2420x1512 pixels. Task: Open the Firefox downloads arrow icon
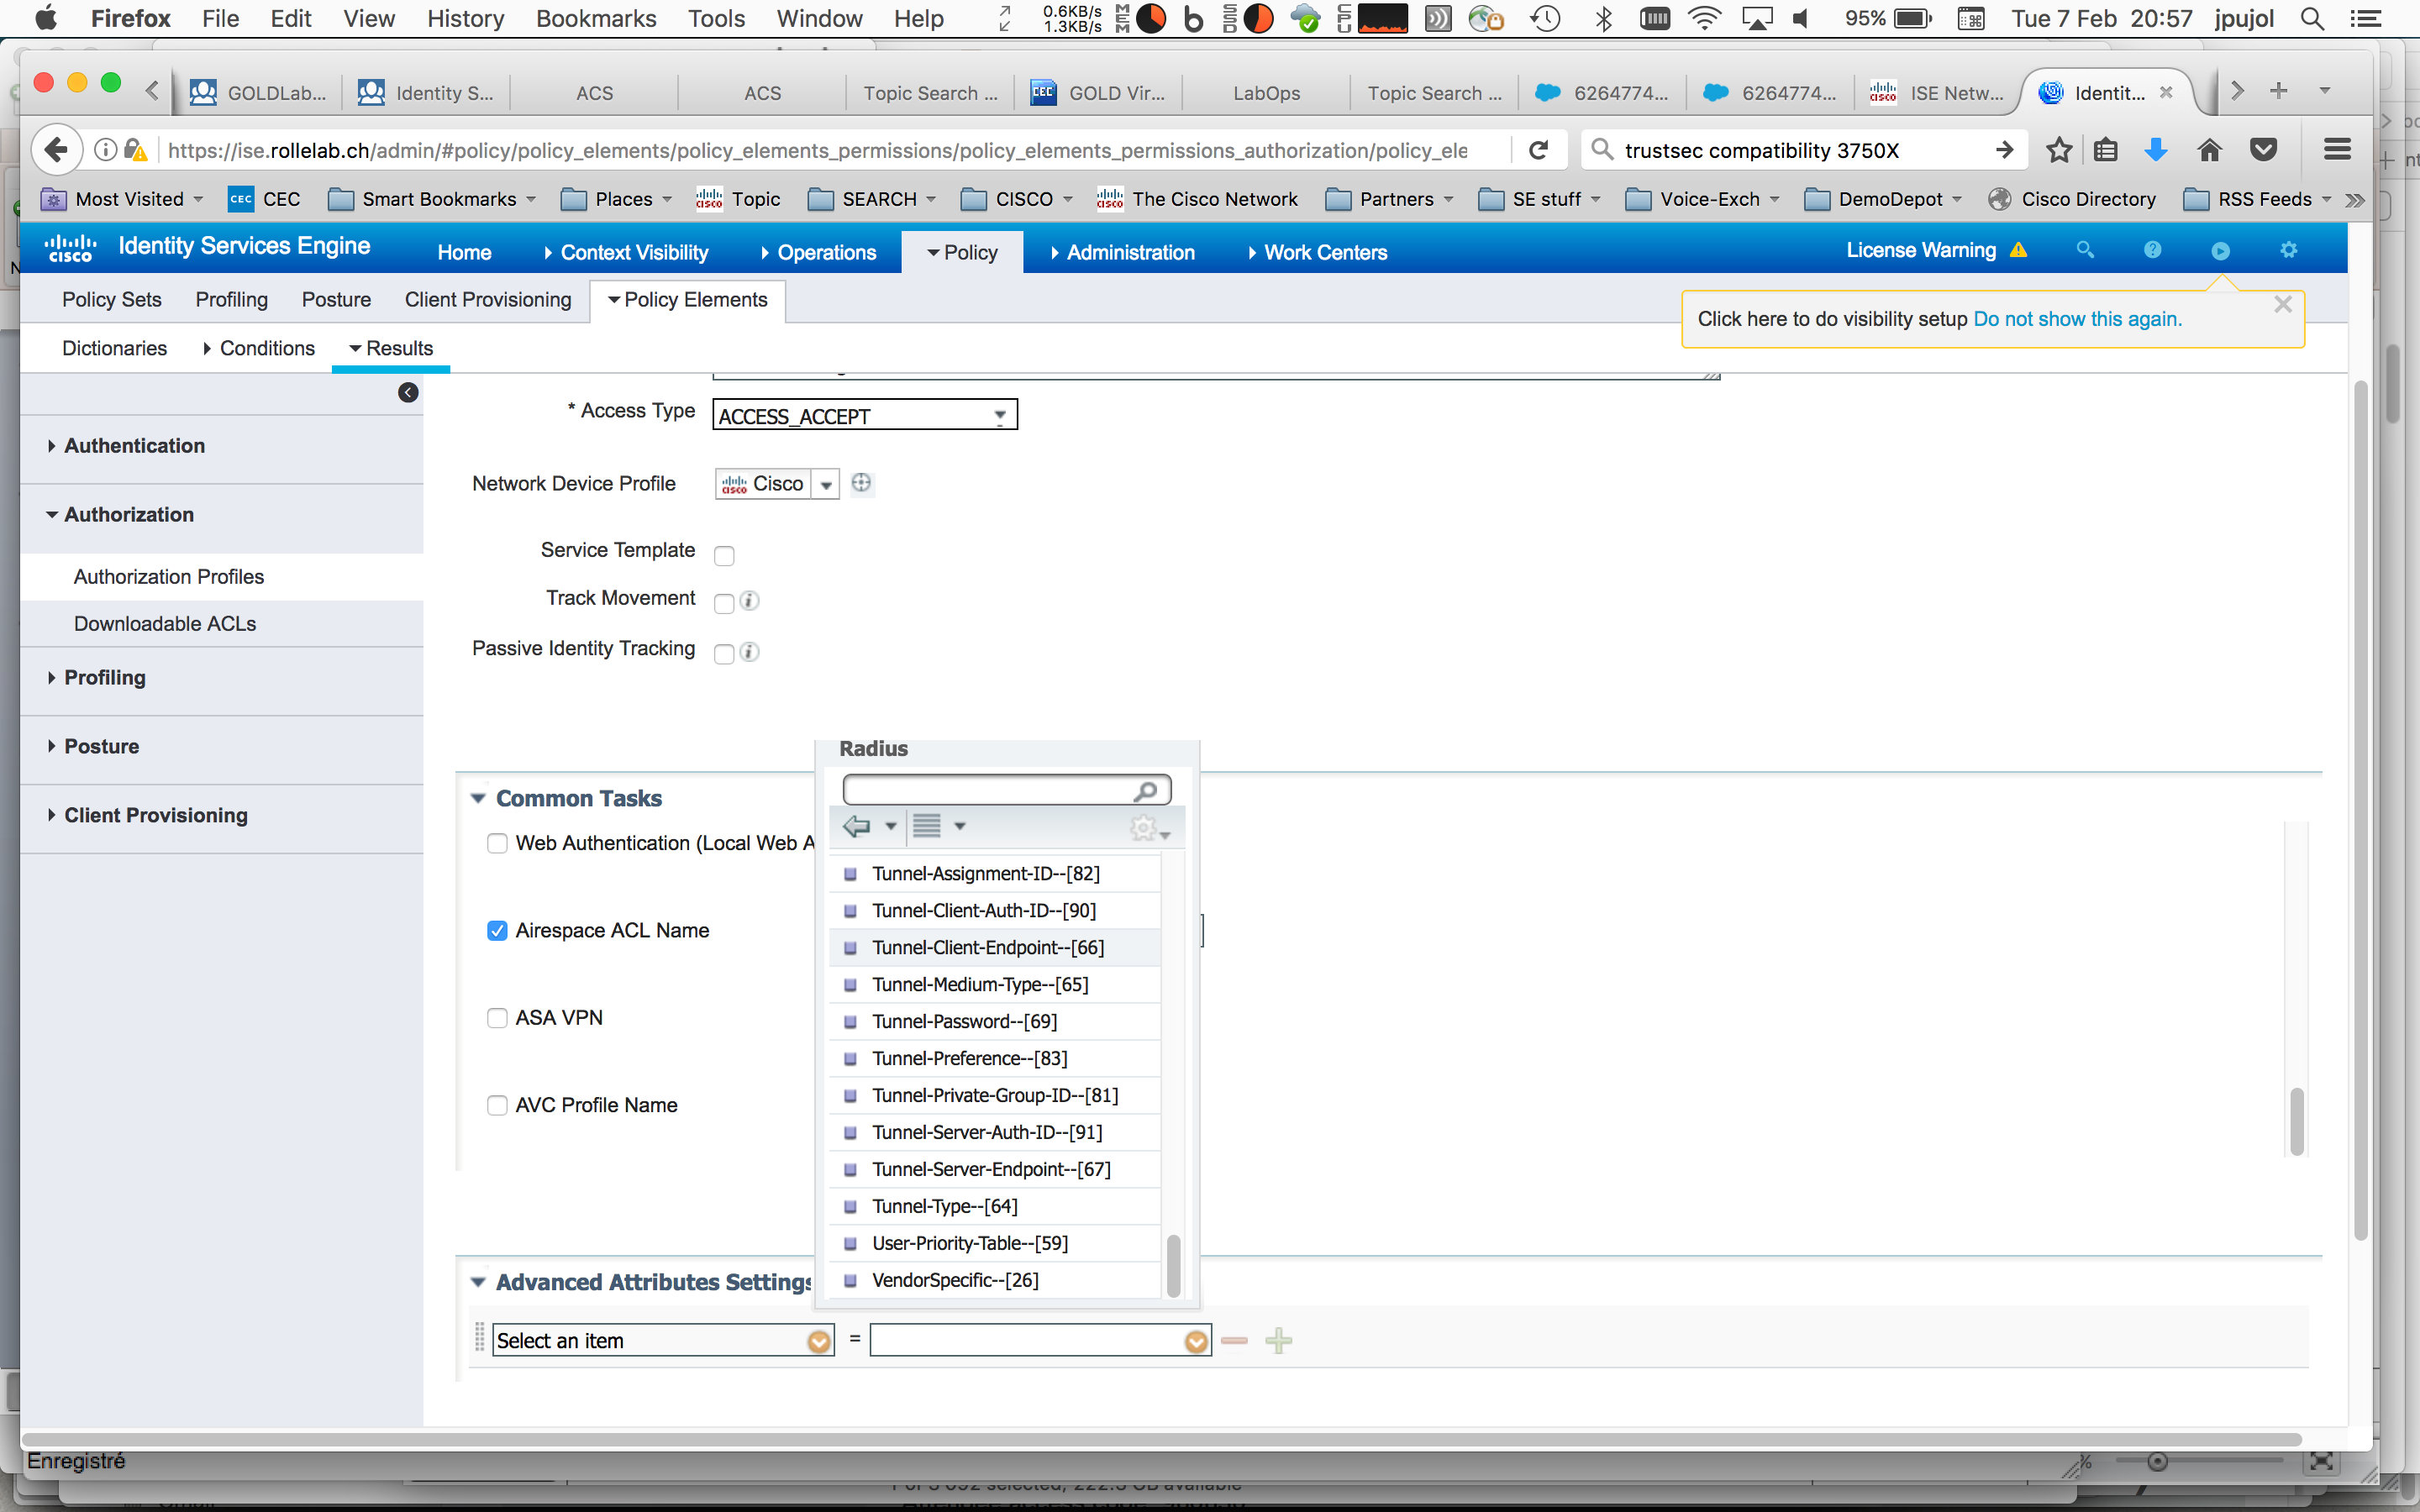pyautogui.click(x=2156, y=150)
